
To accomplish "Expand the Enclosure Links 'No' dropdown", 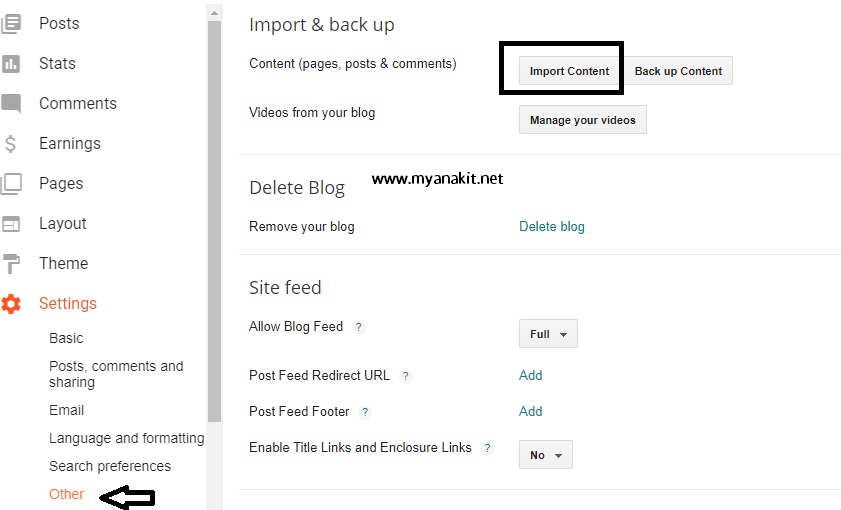I will [x=546, y=455].
